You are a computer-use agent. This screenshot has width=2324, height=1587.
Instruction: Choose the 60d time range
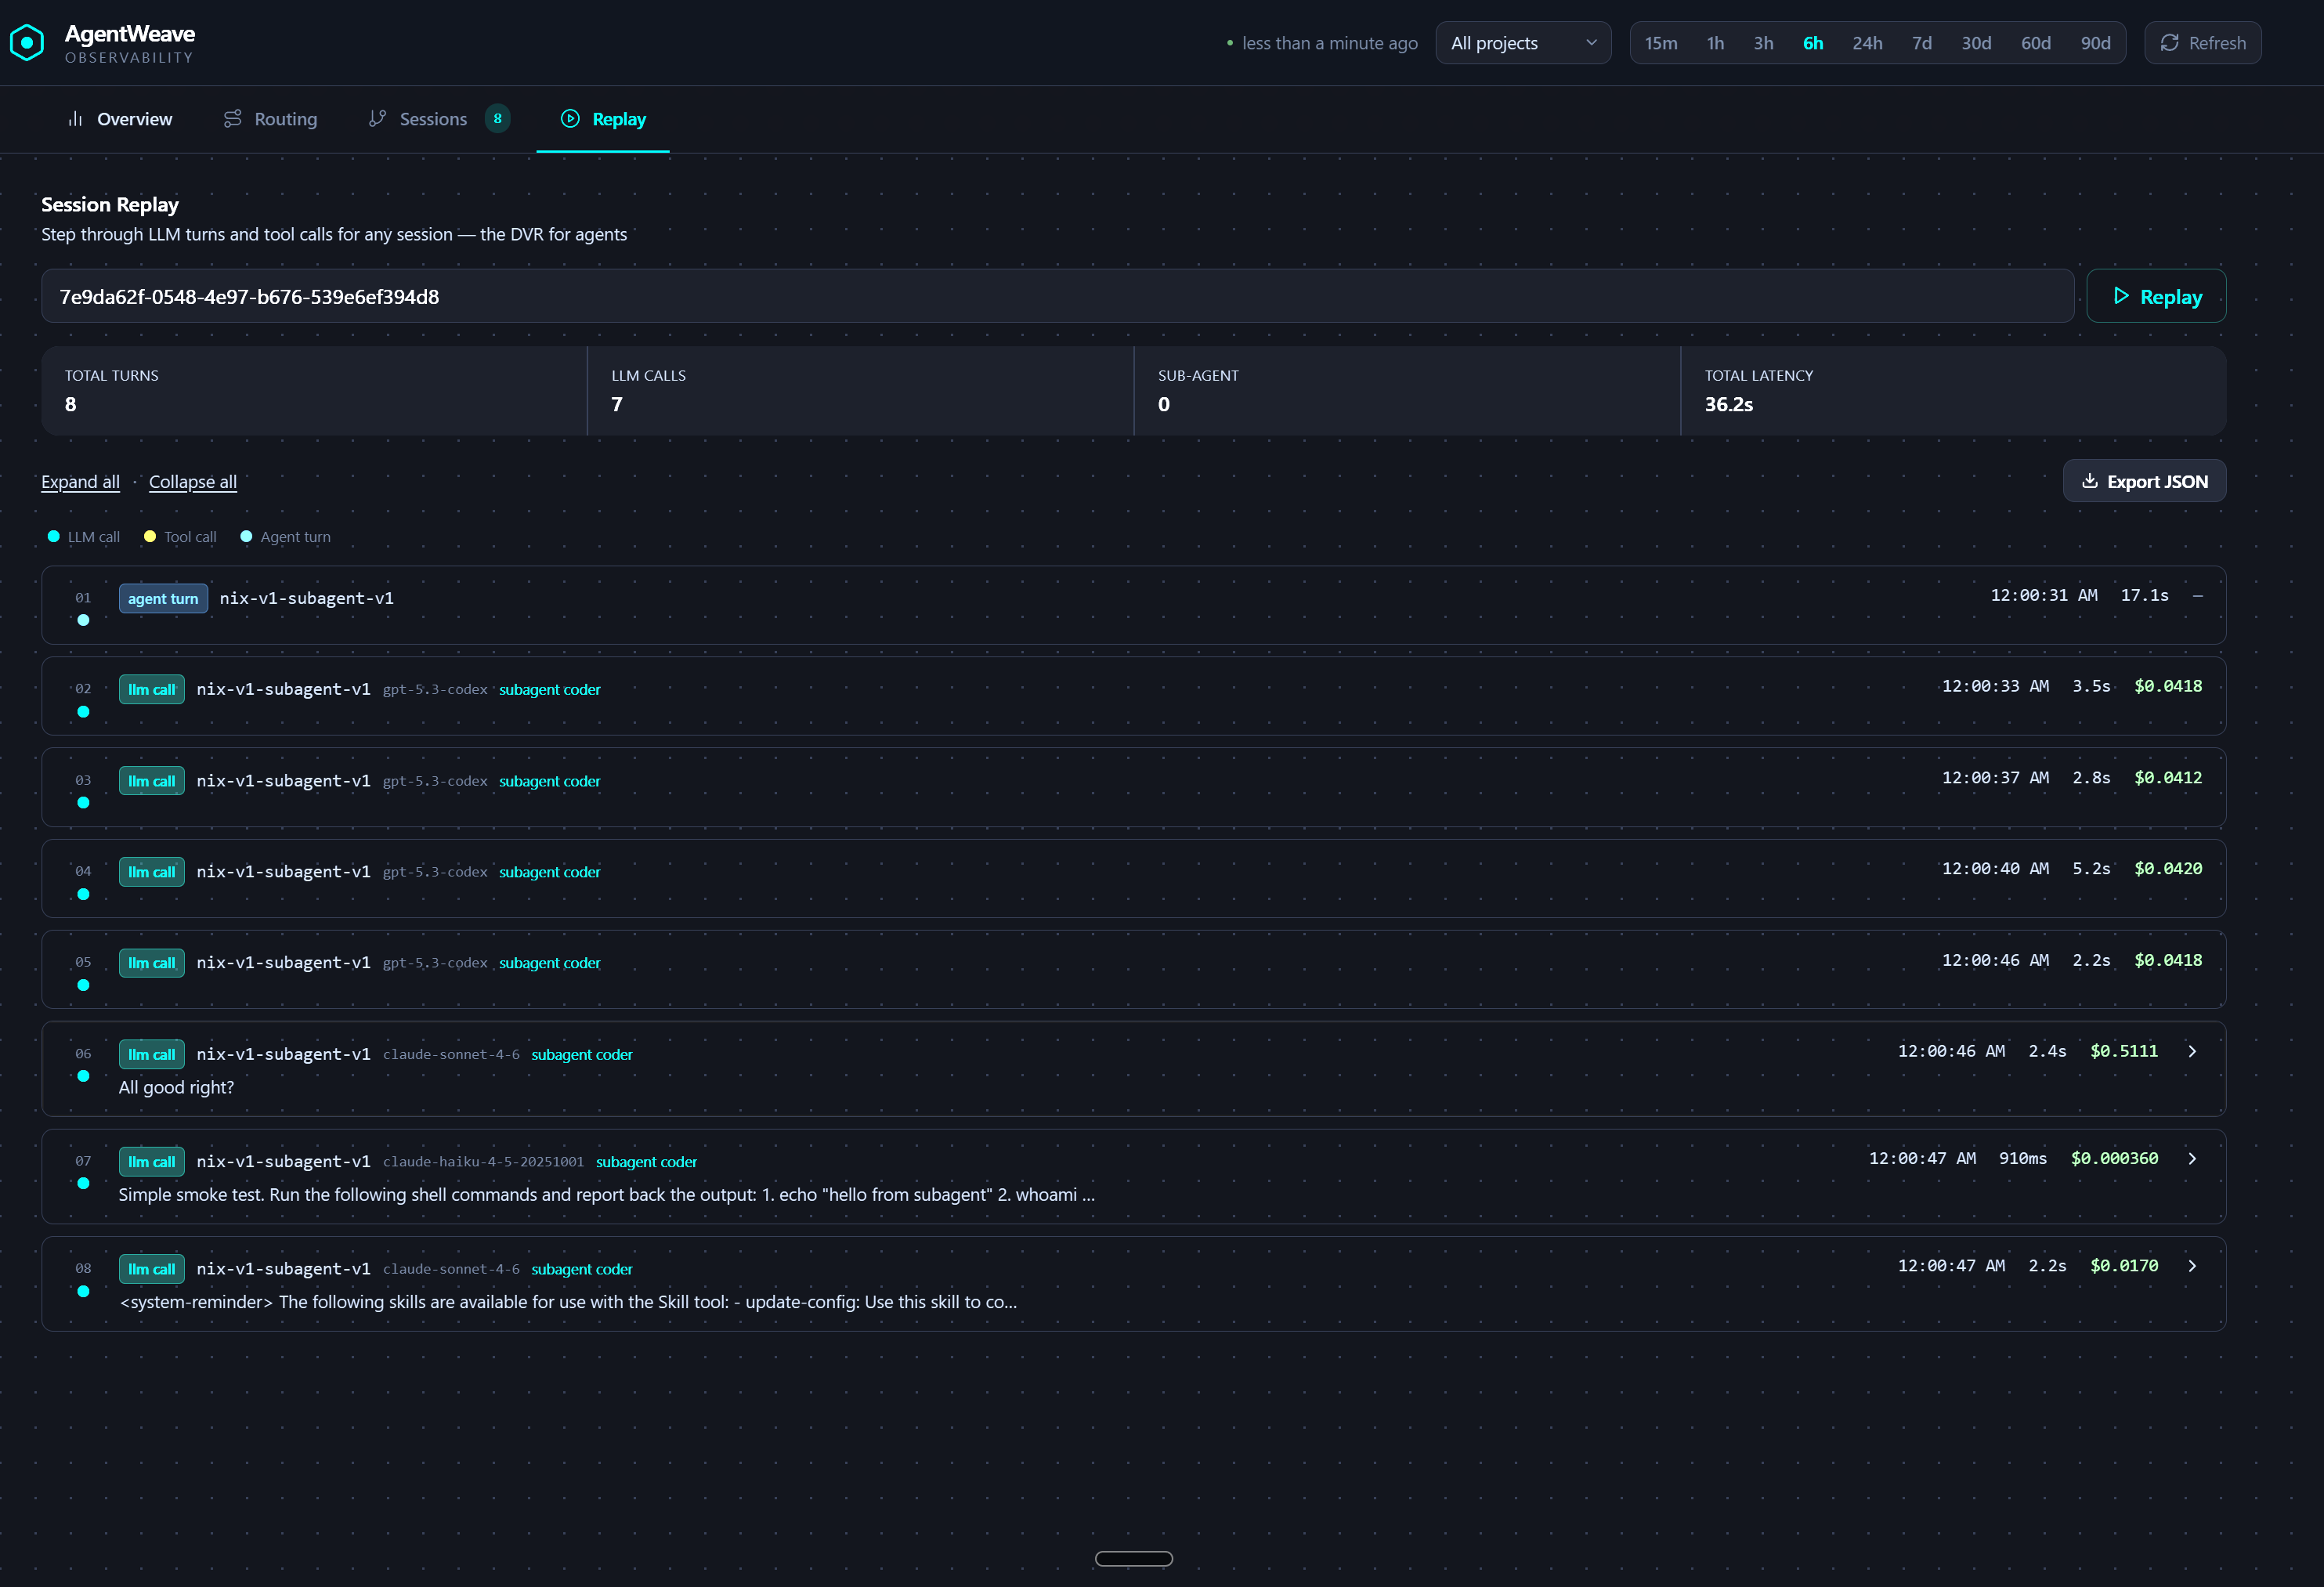coord(2035,43)
